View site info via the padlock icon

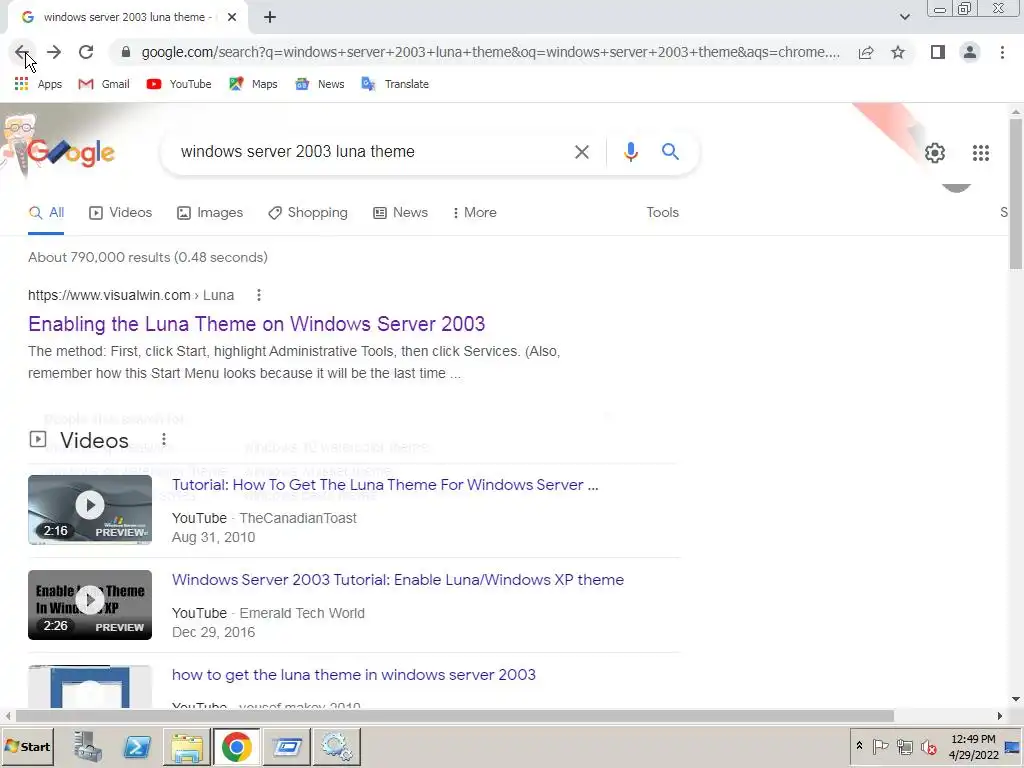[126, 52]
